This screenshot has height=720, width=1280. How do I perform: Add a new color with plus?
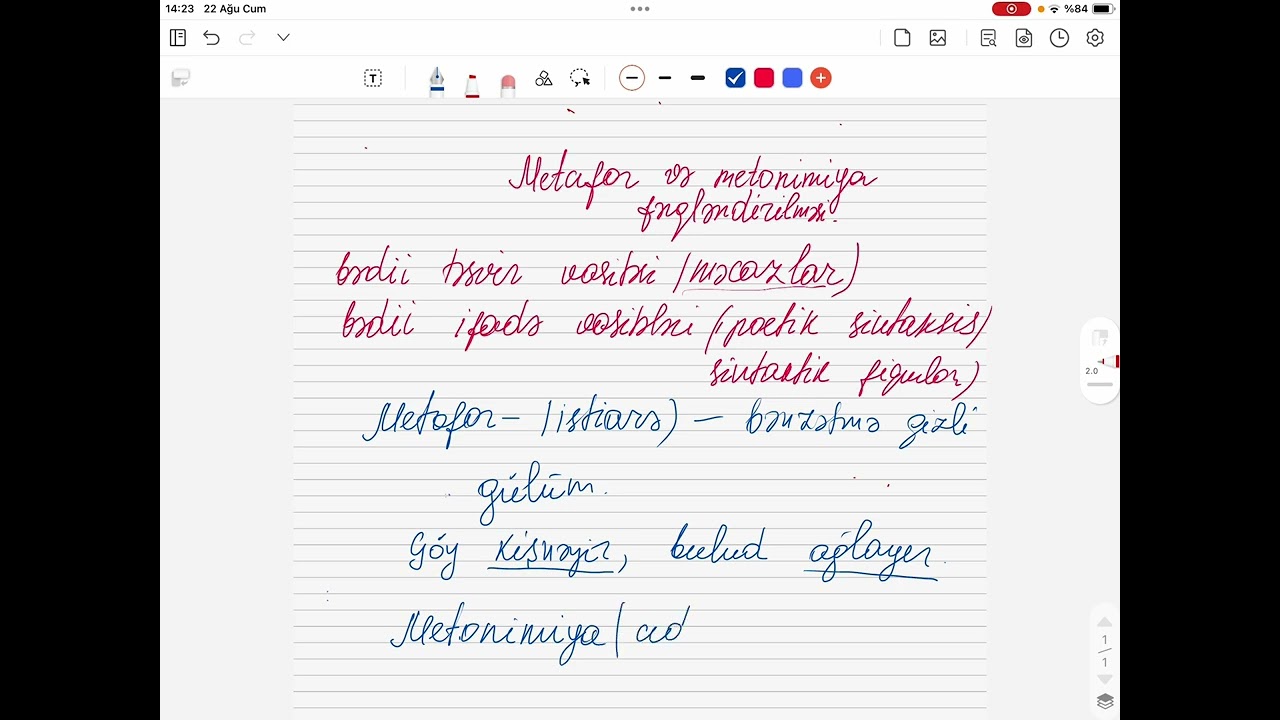[821, 78]
